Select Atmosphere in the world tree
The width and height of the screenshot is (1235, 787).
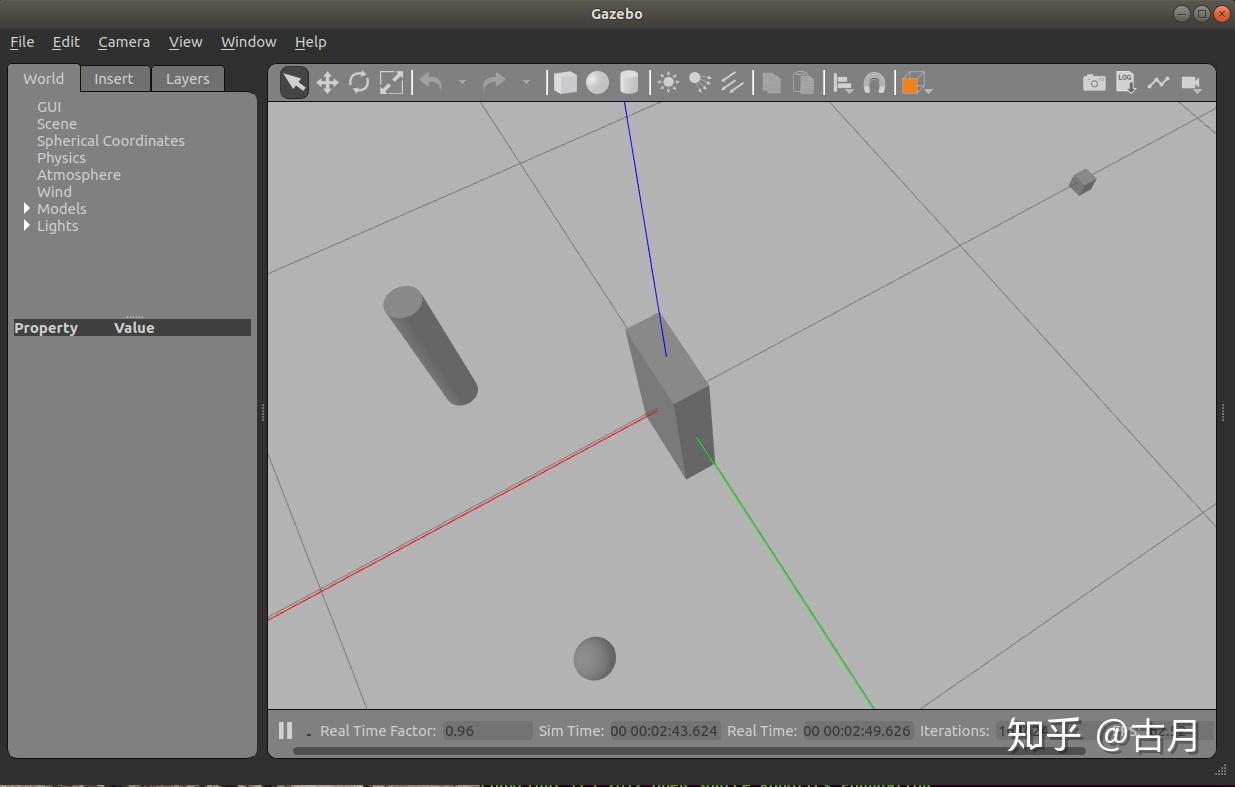tap(79, 175)
